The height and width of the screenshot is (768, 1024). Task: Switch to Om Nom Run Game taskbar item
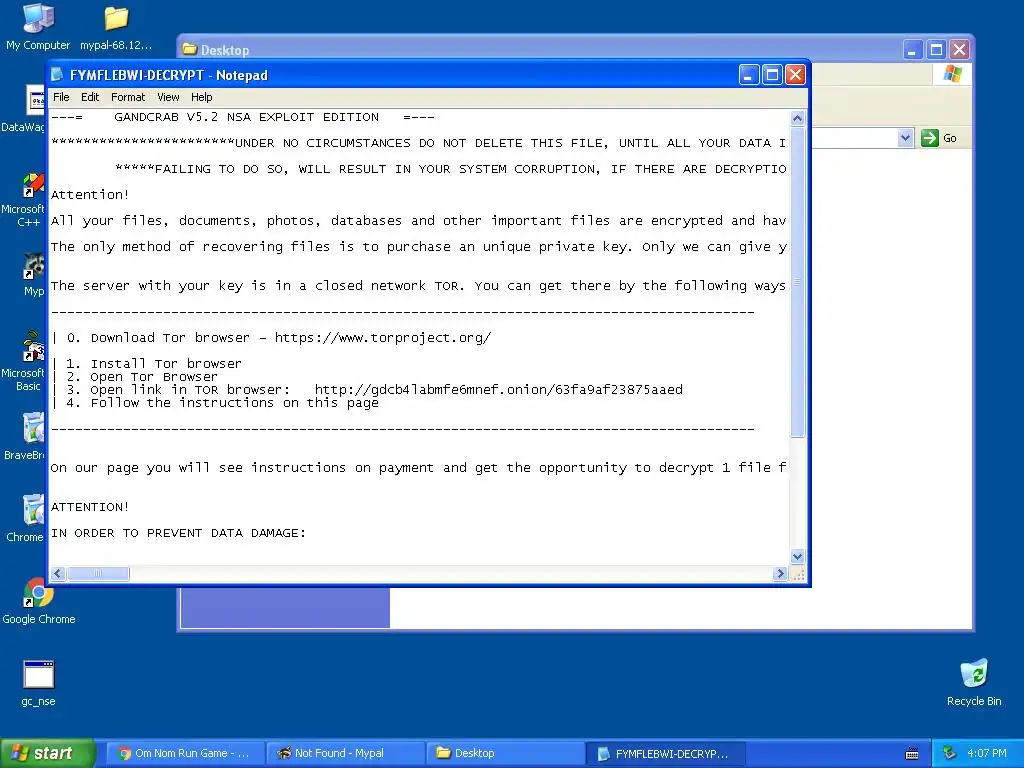point(185,754)
